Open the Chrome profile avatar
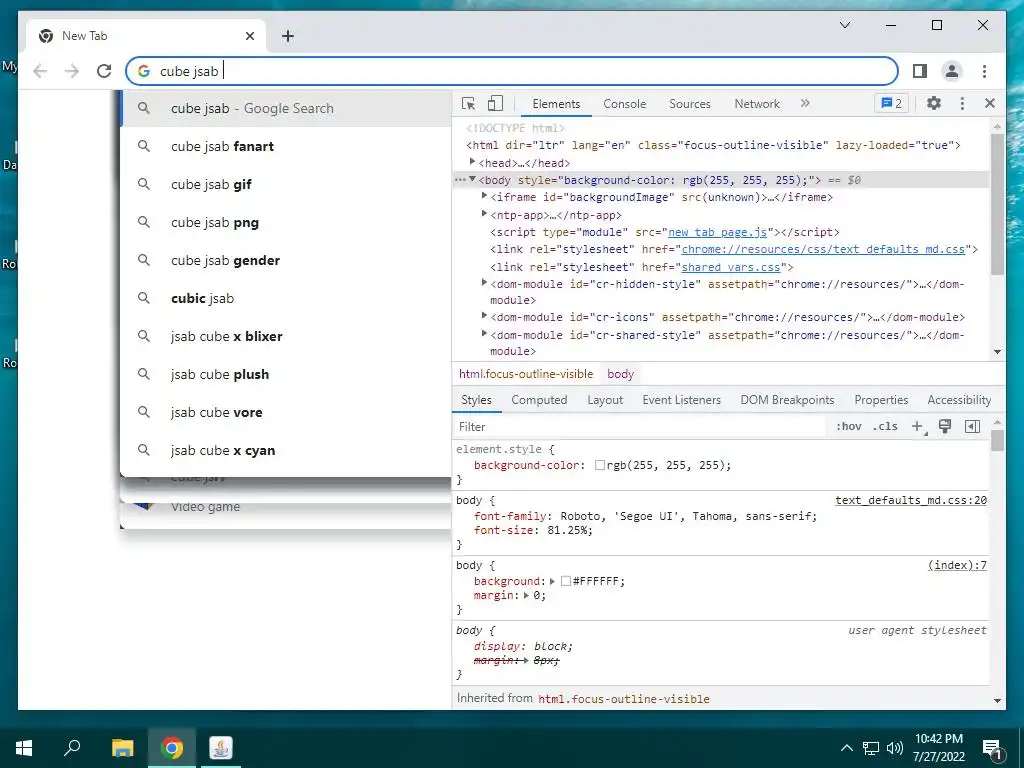Viewport: 1024px width, 768px height. click(952, 71)
